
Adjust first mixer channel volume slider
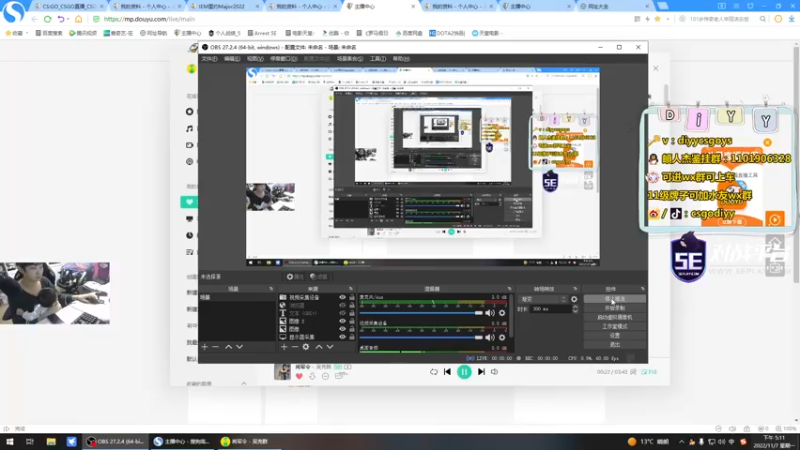(421, 313)
